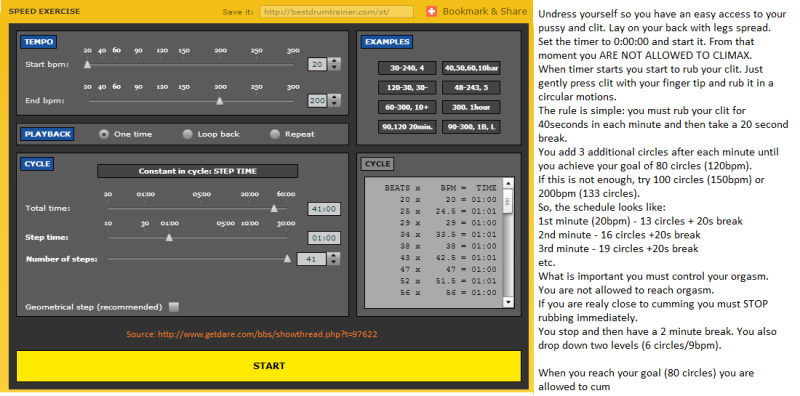Choose the 90-300, 1B, L example
This screenshot has height=396, width=800.
click(471, 127)
